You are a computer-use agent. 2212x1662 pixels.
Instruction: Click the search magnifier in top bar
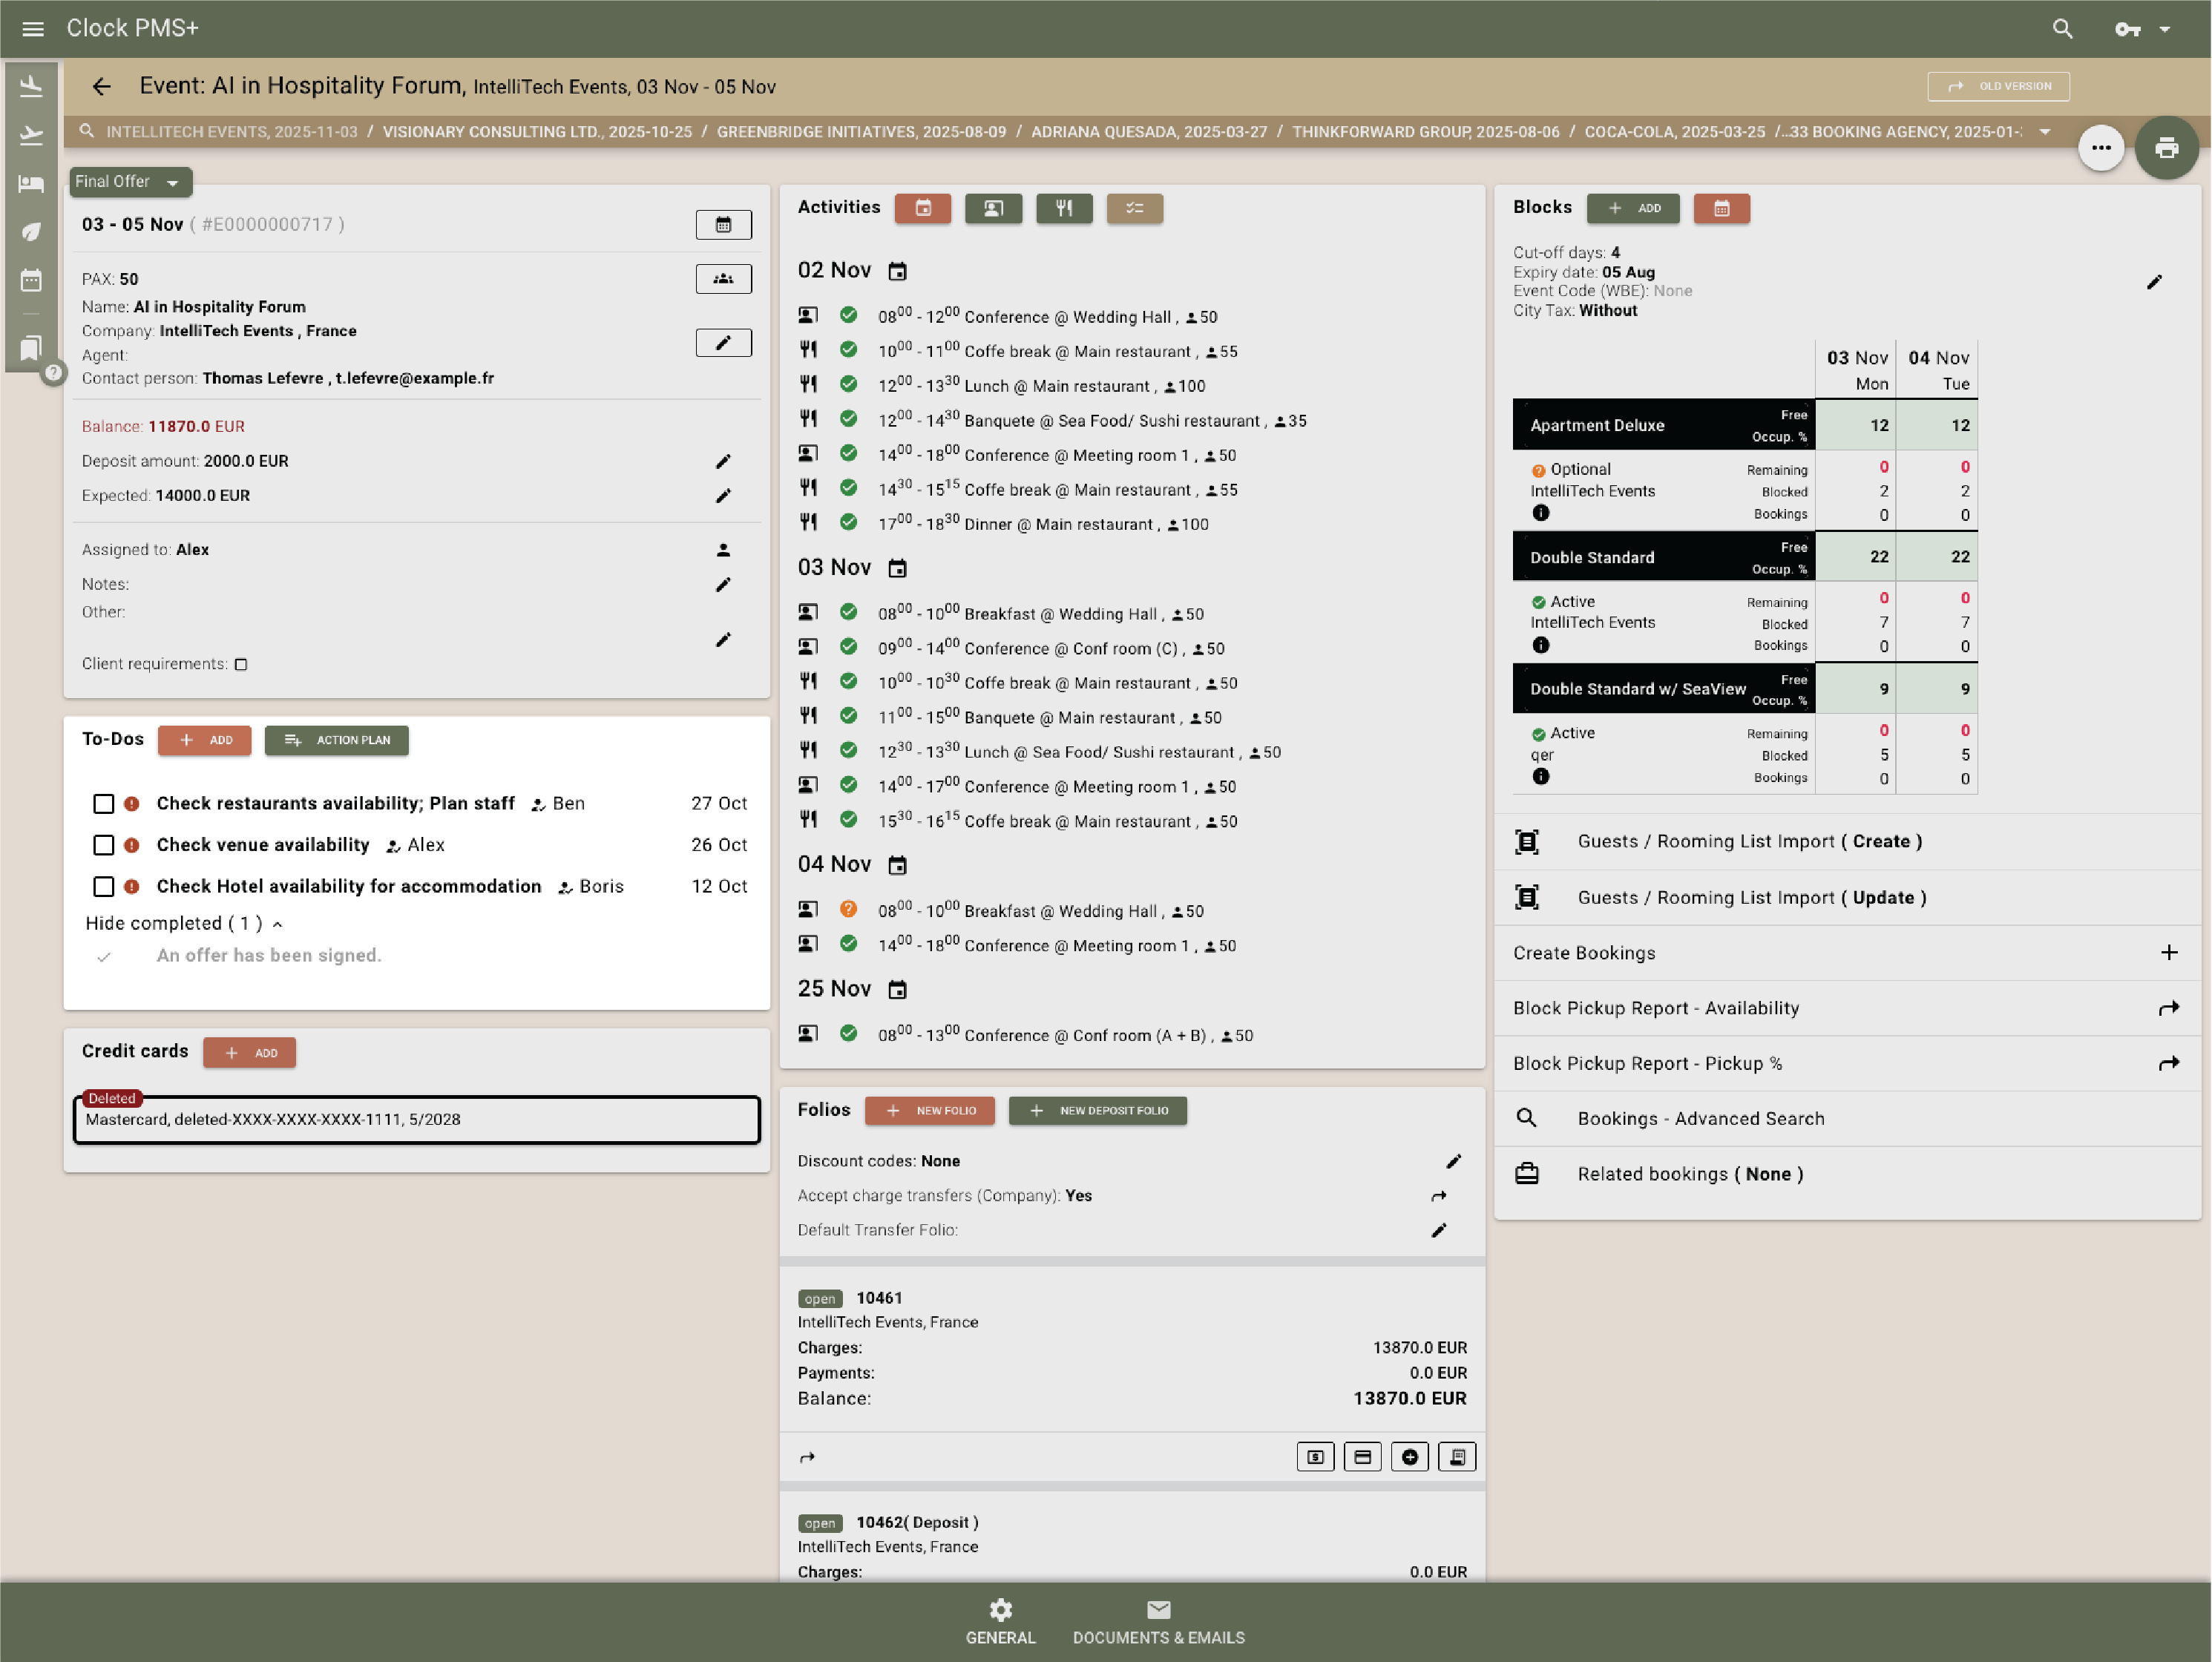pos(2062,29)
